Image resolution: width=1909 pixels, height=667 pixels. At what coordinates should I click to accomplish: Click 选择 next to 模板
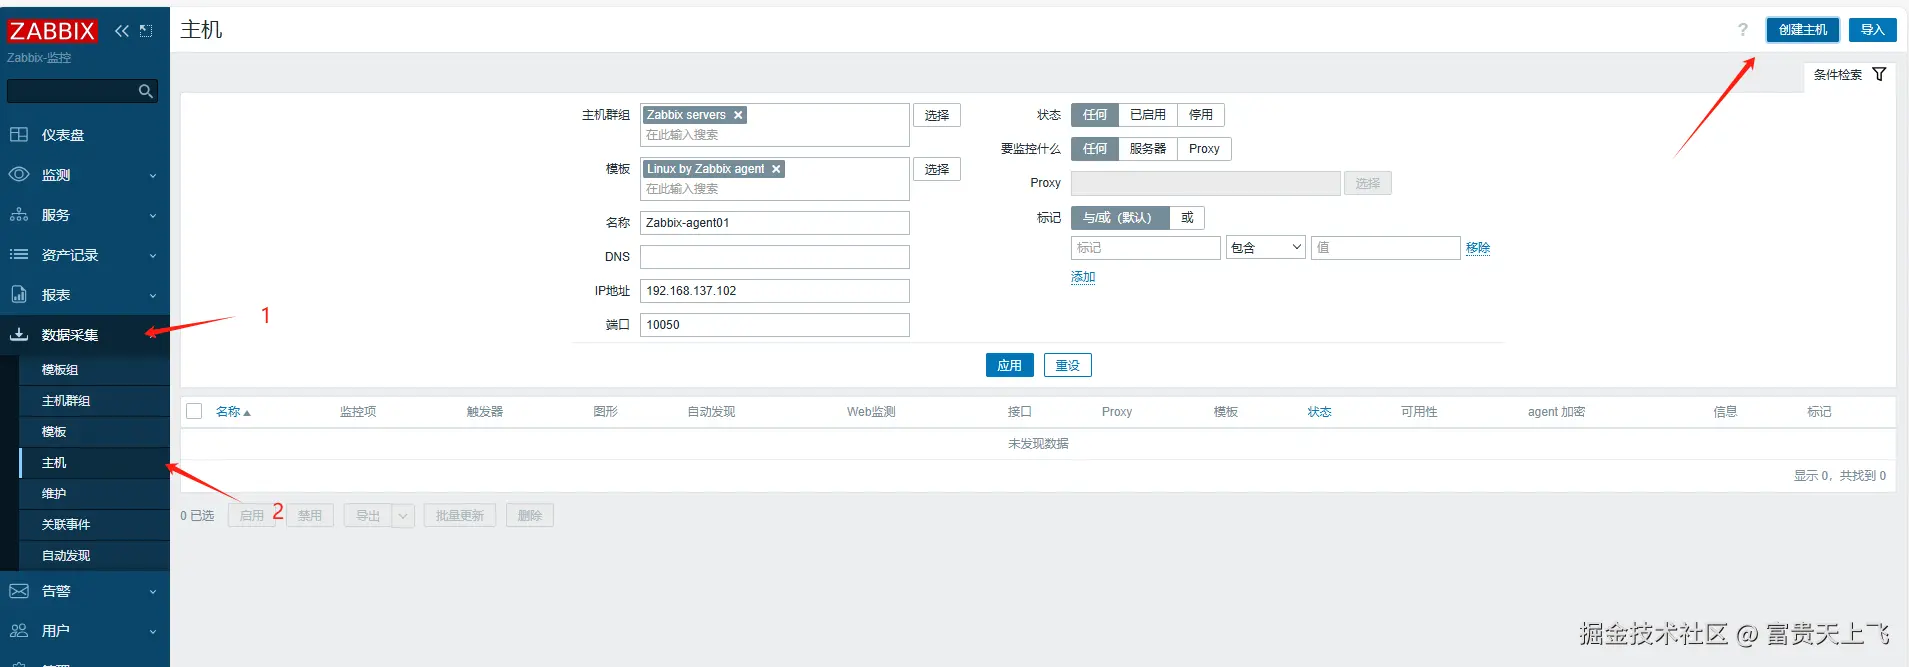(x=937, y=169)
